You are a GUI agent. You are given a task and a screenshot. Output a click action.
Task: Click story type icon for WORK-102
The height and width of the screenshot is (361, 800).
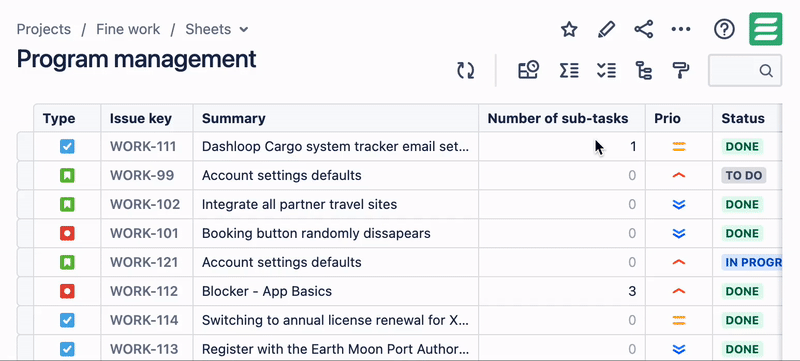[67, 204]
